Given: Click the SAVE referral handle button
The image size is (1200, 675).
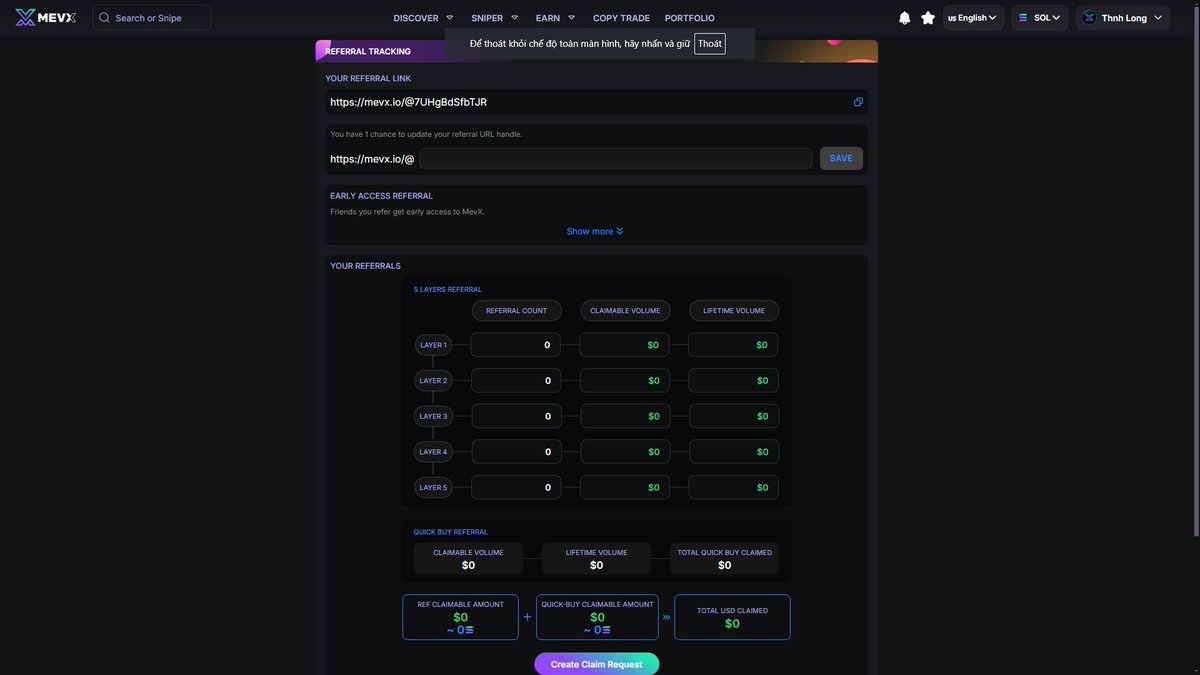Looking at the screenshot, I should pyautogui.click(x=841, y=158).
